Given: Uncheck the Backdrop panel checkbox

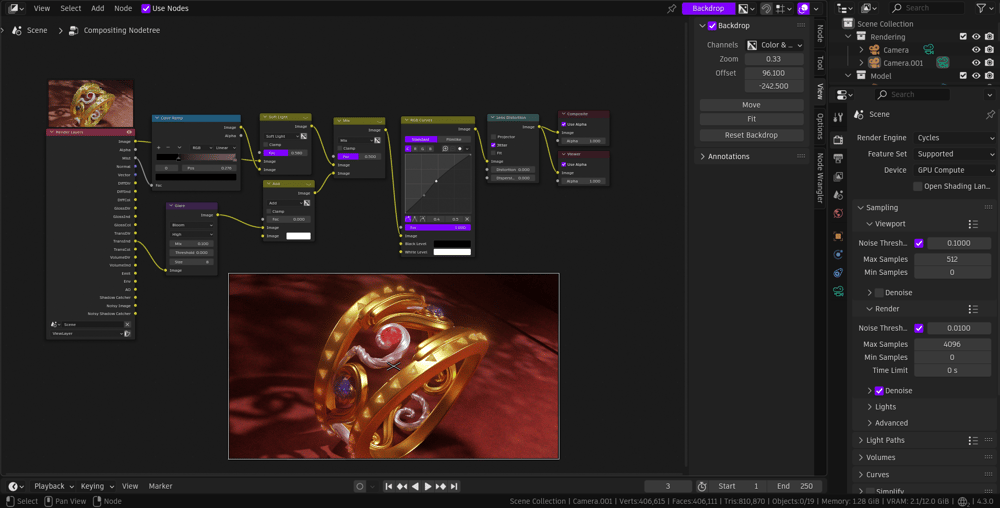Looking at the screenshot, I should [x=712, y=26].
